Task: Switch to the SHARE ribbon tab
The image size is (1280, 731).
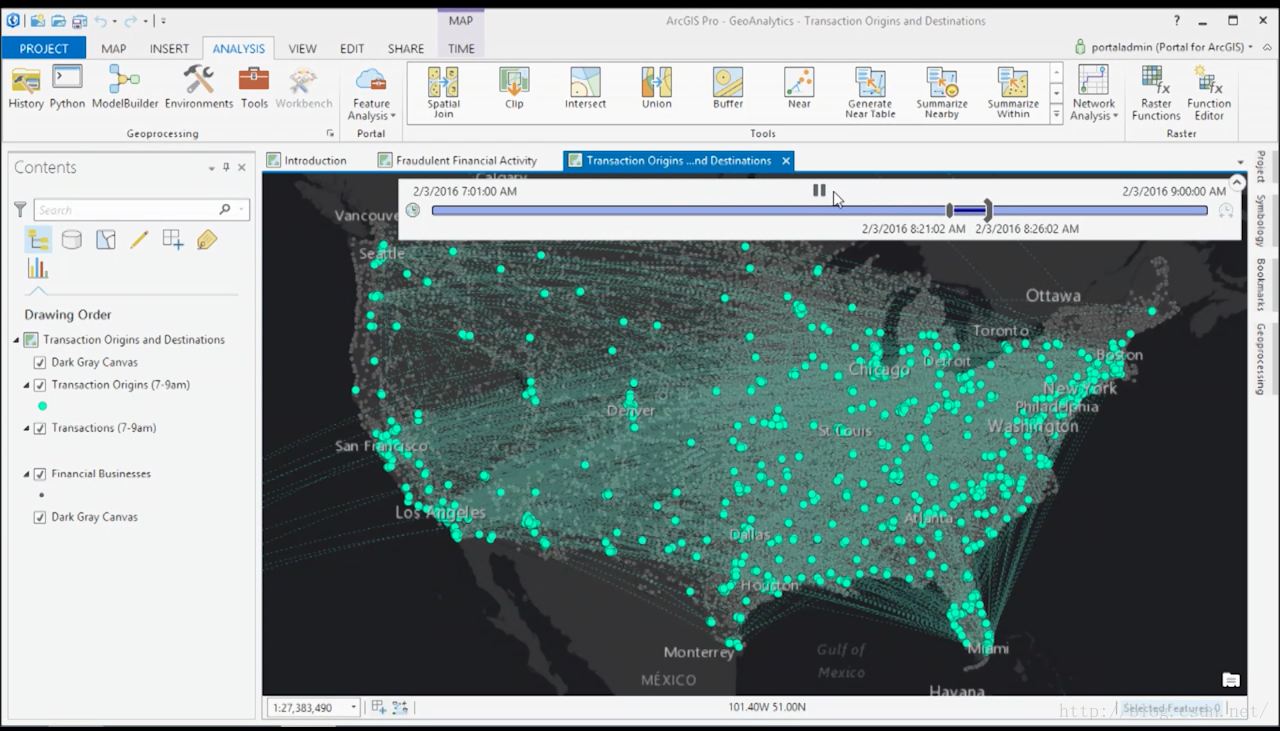Action: pos(406,48)
